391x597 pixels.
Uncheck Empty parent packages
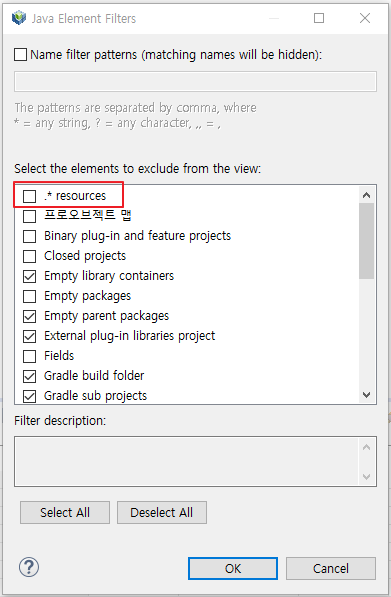(29, 316)
